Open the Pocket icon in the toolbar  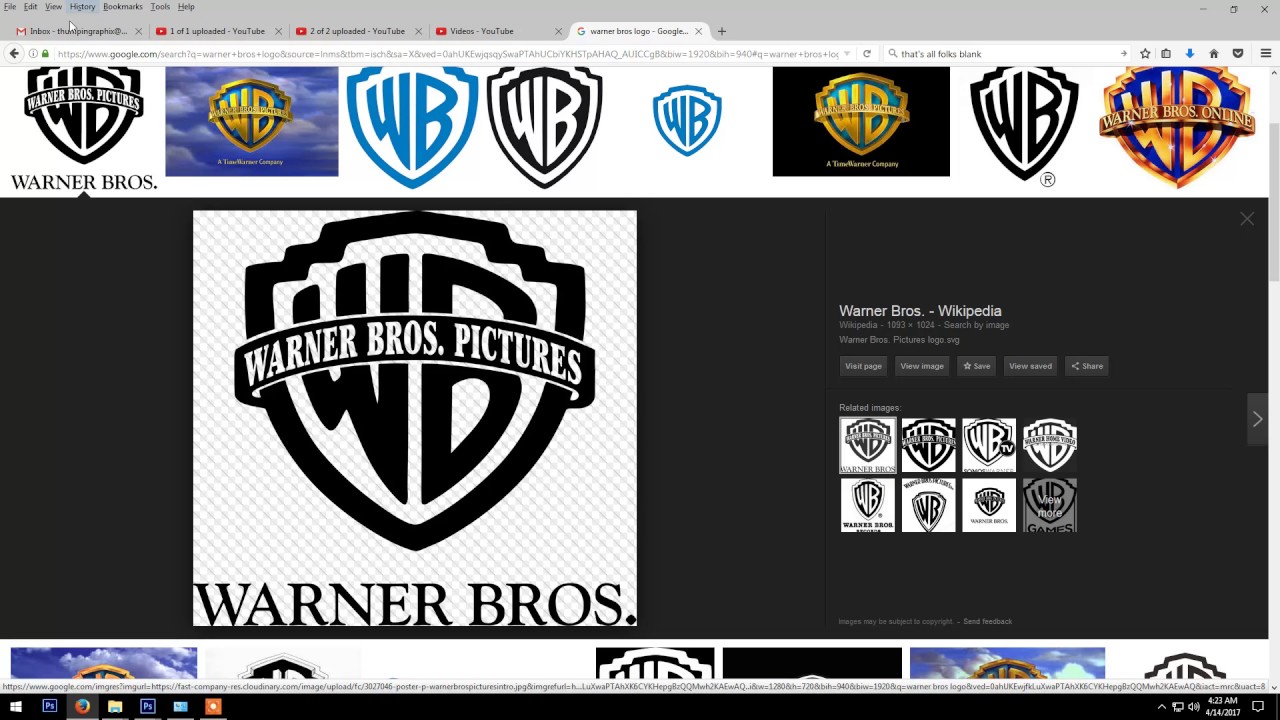1238,54
